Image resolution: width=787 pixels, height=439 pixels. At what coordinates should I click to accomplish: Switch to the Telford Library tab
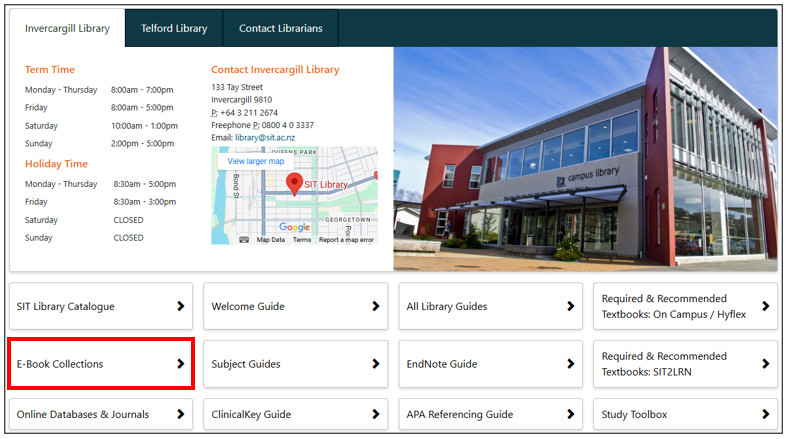174,28
